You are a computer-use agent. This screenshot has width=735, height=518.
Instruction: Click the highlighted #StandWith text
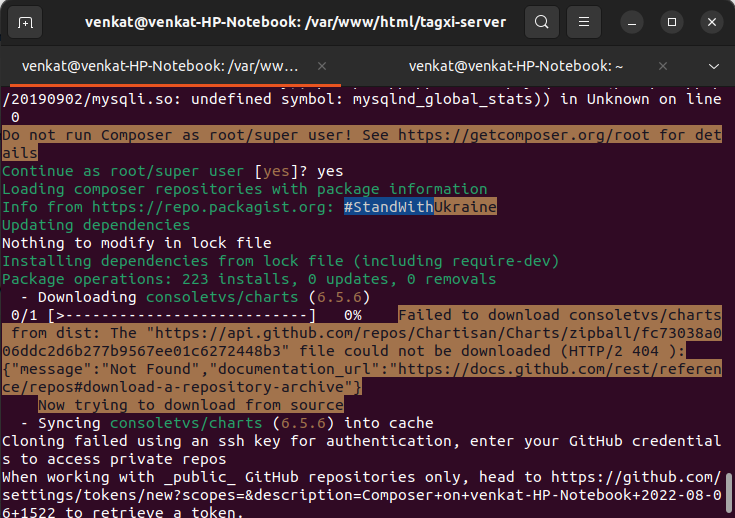coord(388,207)
